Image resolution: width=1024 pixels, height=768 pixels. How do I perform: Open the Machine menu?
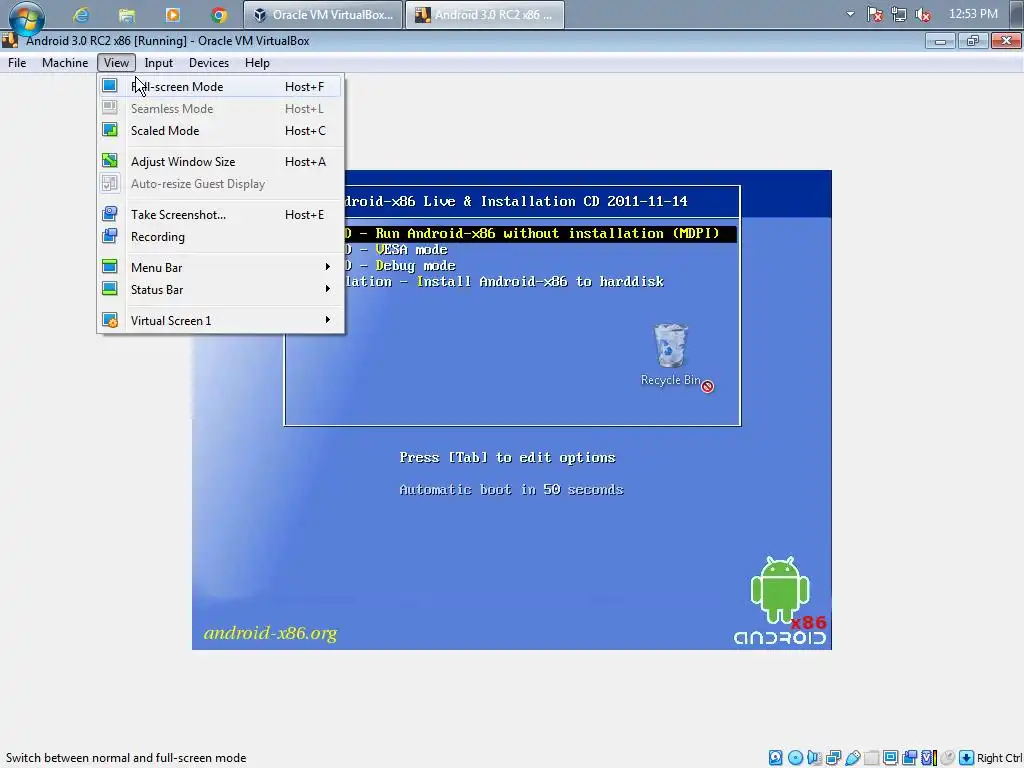(x=65, y=63)
